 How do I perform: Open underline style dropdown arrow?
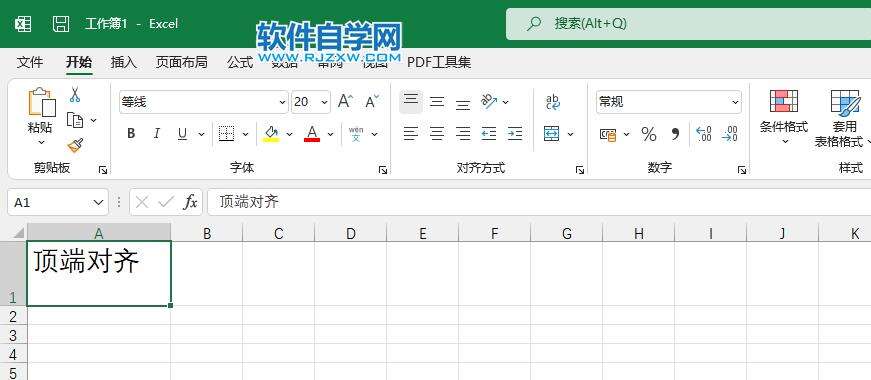[201, 134]
